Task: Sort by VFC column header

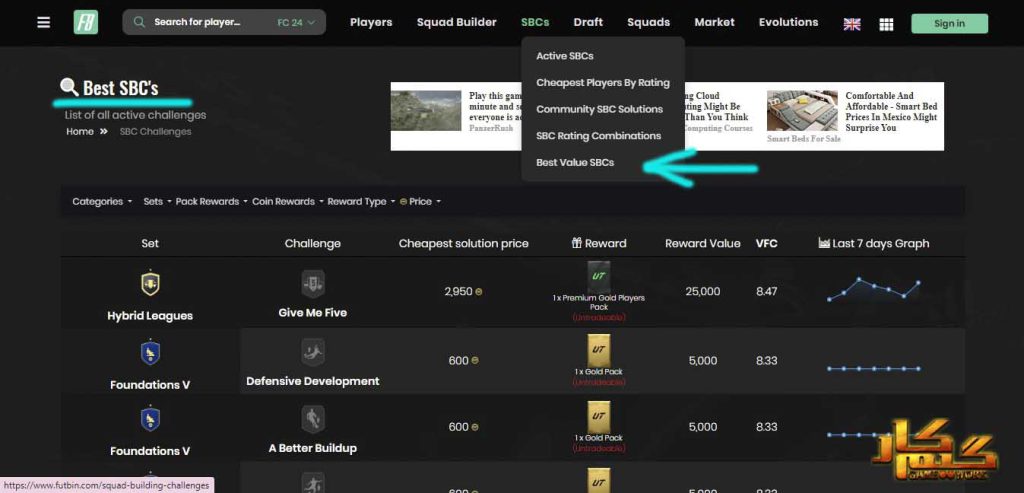Action: click(767, 244)
